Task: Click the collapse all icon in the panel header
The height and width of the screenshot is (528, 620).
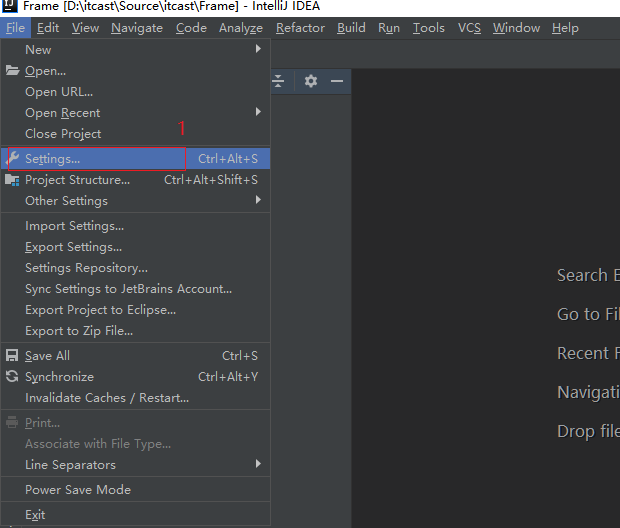Action: (x=279, y=81)
